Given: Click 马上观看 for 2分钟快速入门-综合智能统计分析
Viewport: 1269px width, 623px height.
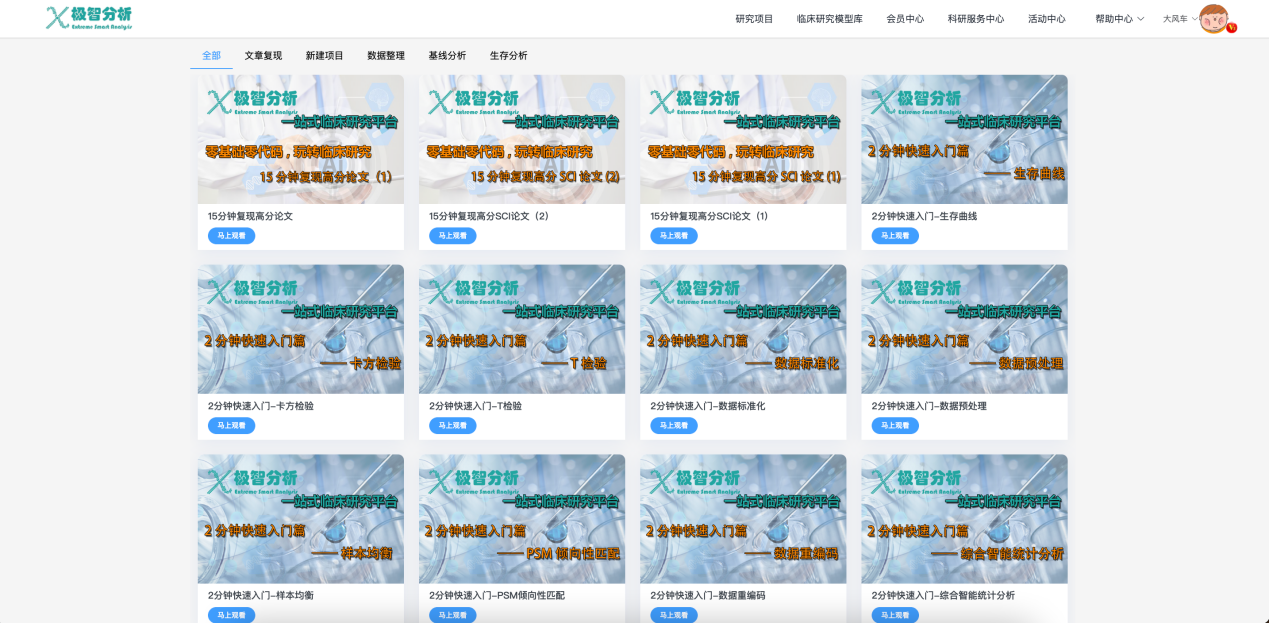Looking at the screenshot, I should pyautogui.click(x=895, y=615).
